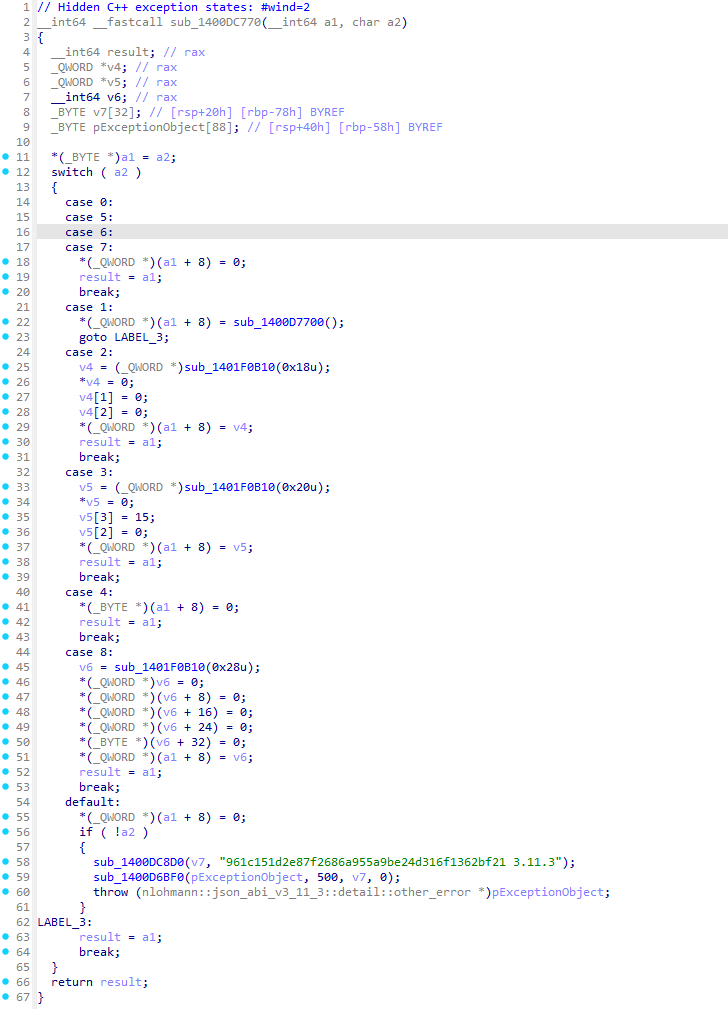The height and width of the screenshot is (1009, 728).
Task: Click the 'case 4:' label
Action: [x=89, y=592]
